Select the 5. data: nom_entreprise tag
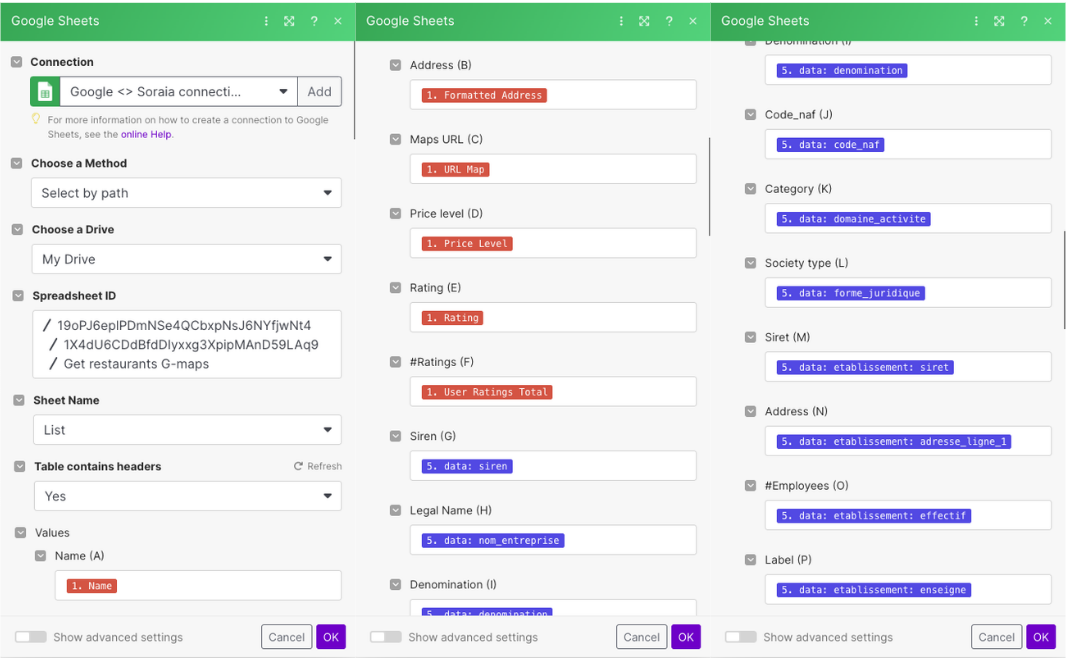 pyautogui.click(x=493, y=540)
